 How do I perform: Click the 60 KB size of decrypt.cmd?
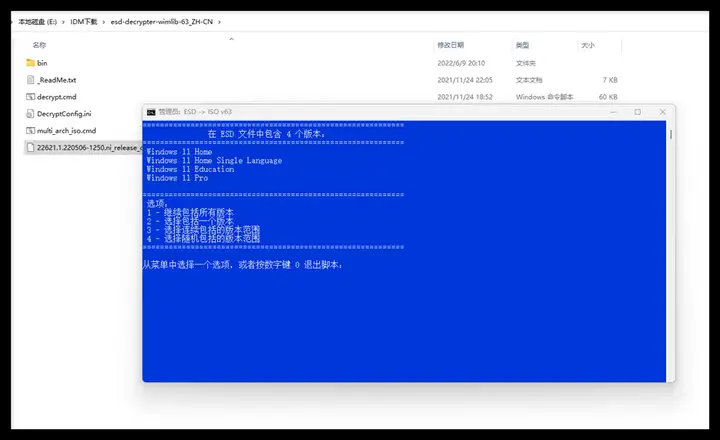(608, 97)
